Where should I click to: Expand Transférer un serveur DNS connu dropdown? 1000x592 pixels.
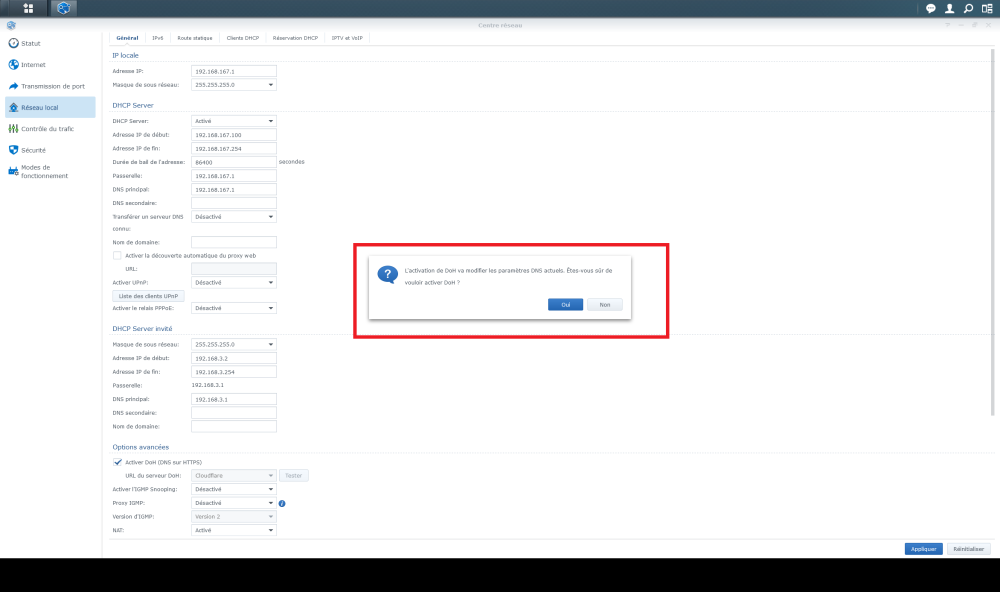coord(234,216)
